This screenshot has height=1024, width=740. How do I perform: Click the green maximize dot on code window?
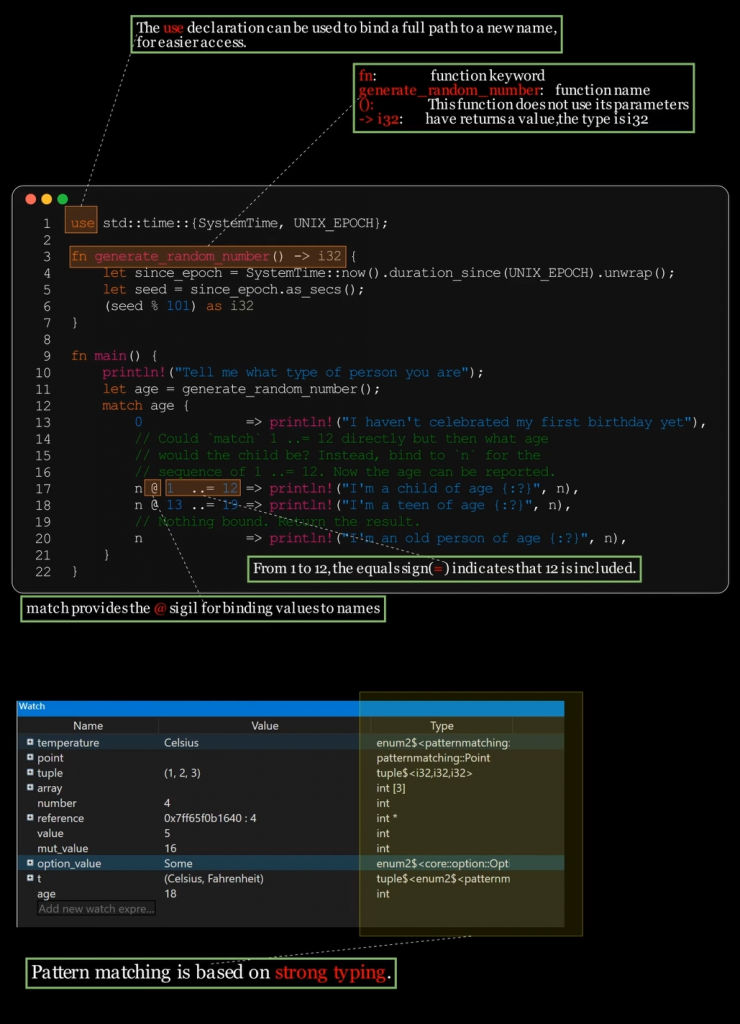pos(62,200)
